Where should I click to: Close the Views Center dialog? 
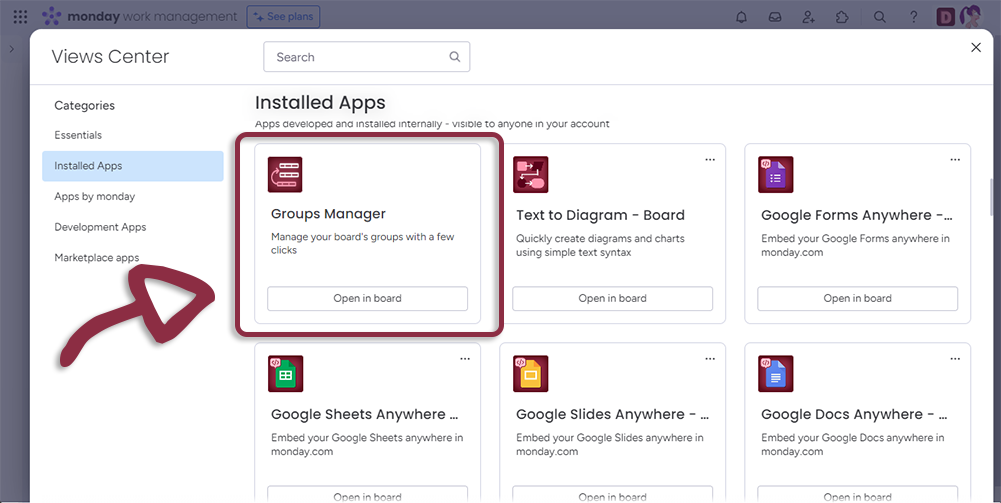(x=976, y=48)
